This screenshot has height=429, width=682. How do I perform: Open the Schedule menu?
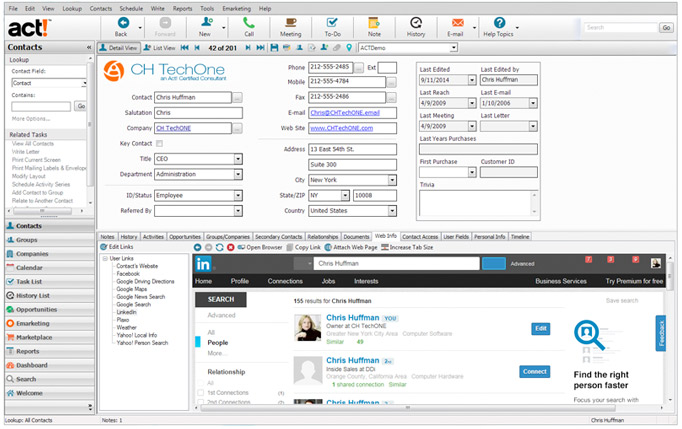click(x=131, y=9)
